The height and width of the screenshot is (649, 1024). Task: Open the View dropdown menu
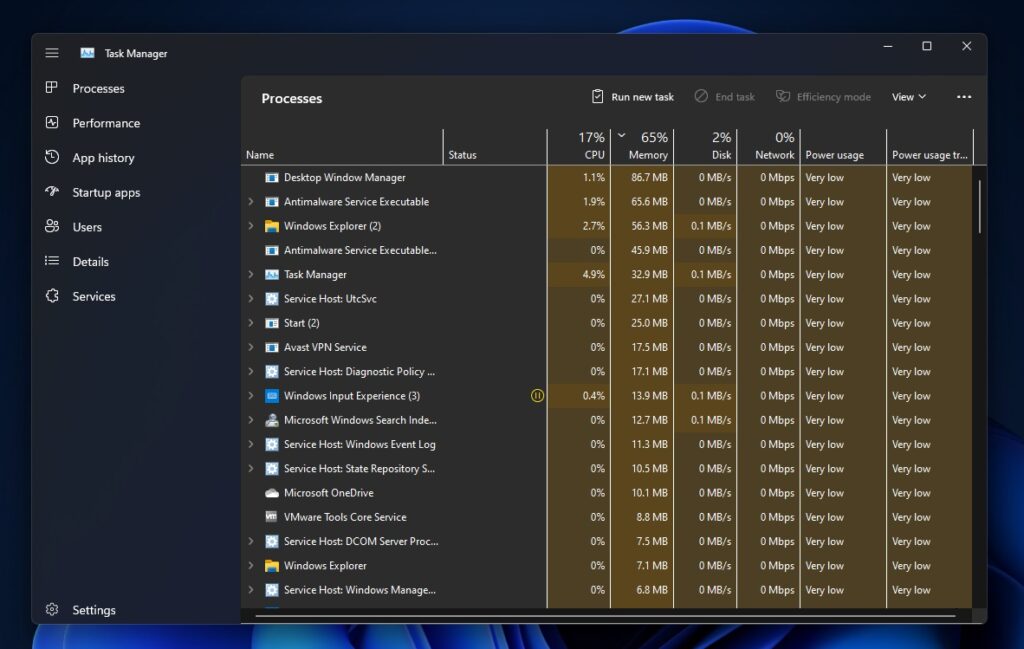pyautogui.click(x=907, y=96)
